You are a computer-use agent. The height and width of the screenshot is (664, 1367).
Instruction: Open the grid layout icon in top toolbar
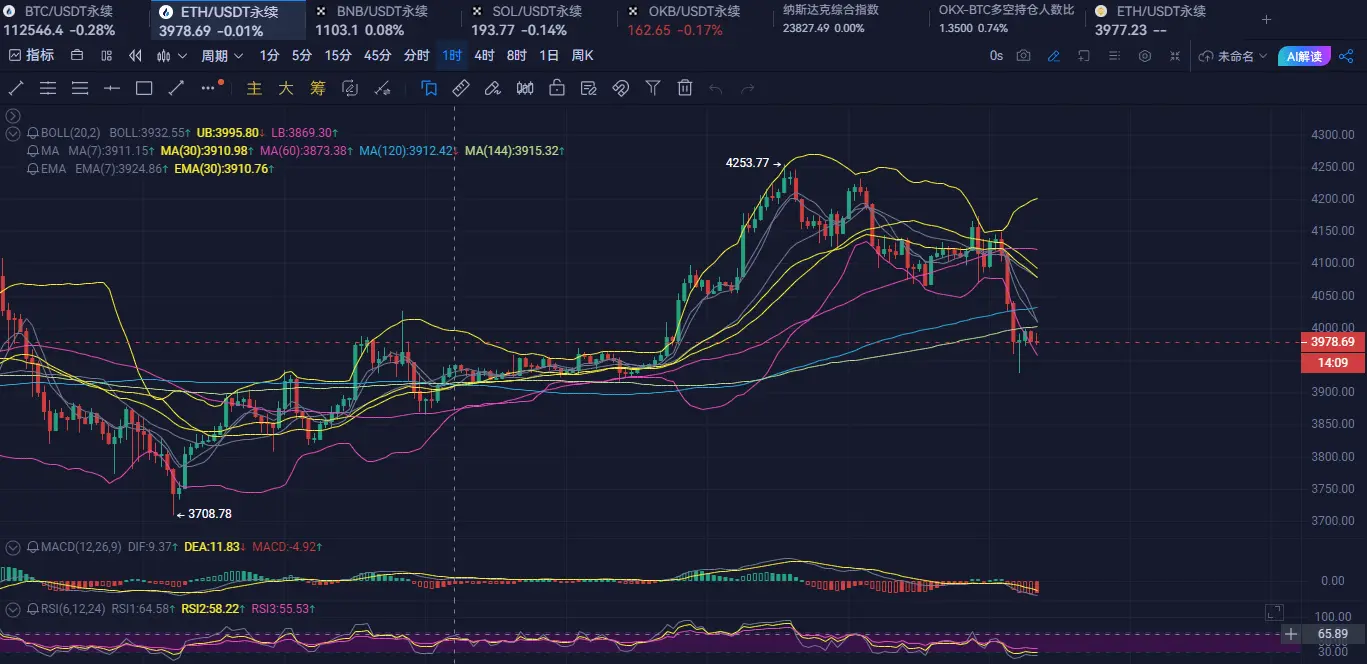click(x=107, y=56)
